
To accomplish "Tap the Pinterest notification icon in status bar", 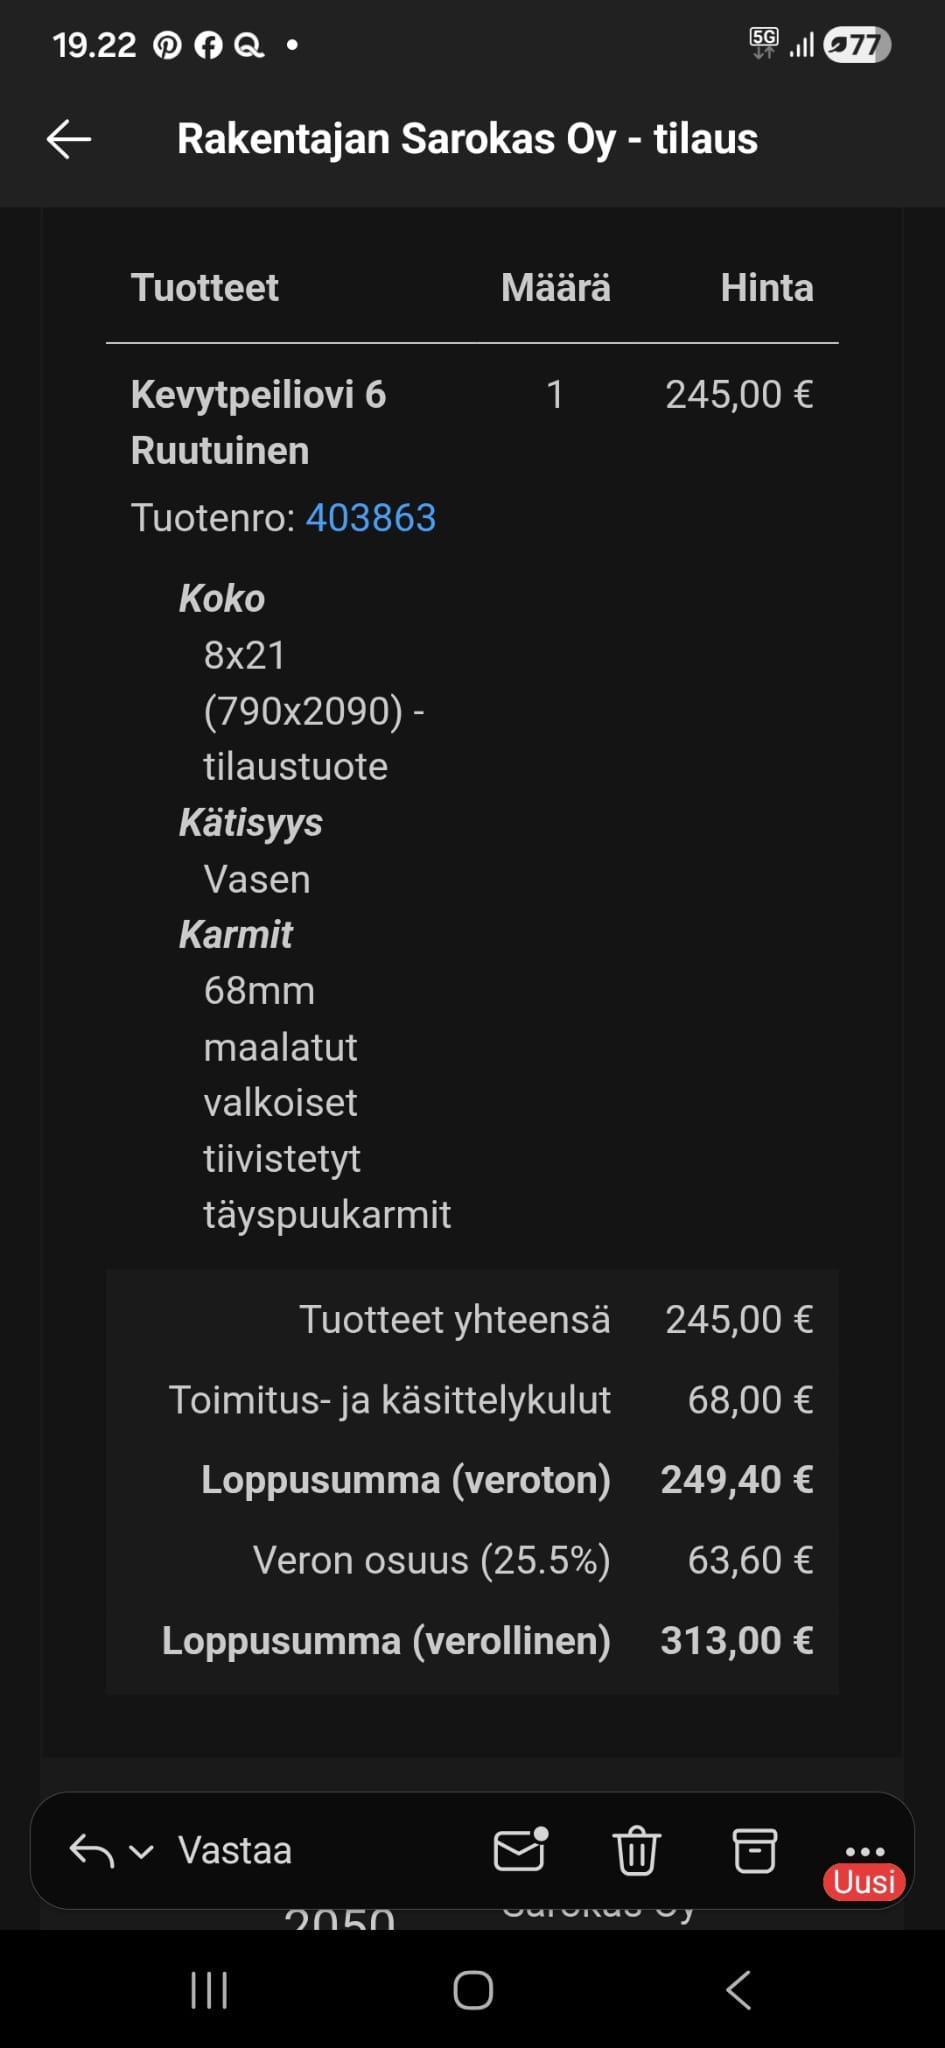I will tap(168, 44).
